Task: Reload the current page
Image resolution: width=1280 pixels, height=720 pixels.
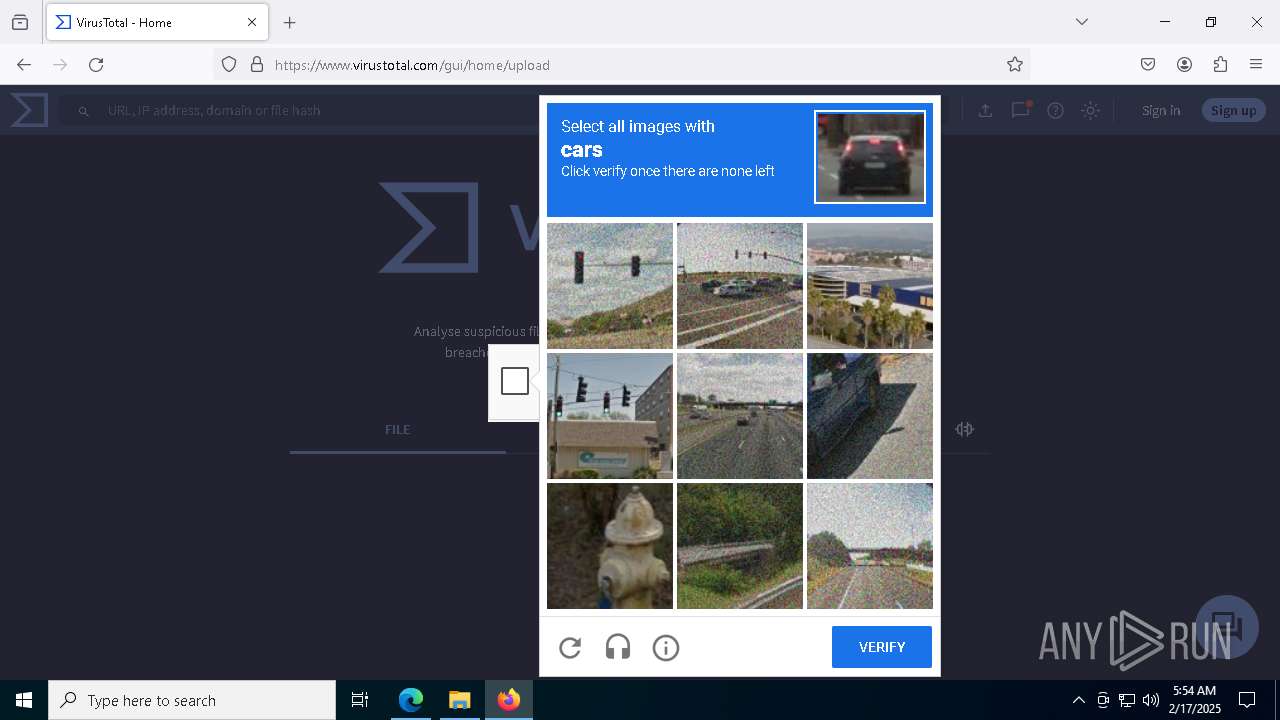Action: 96,65
